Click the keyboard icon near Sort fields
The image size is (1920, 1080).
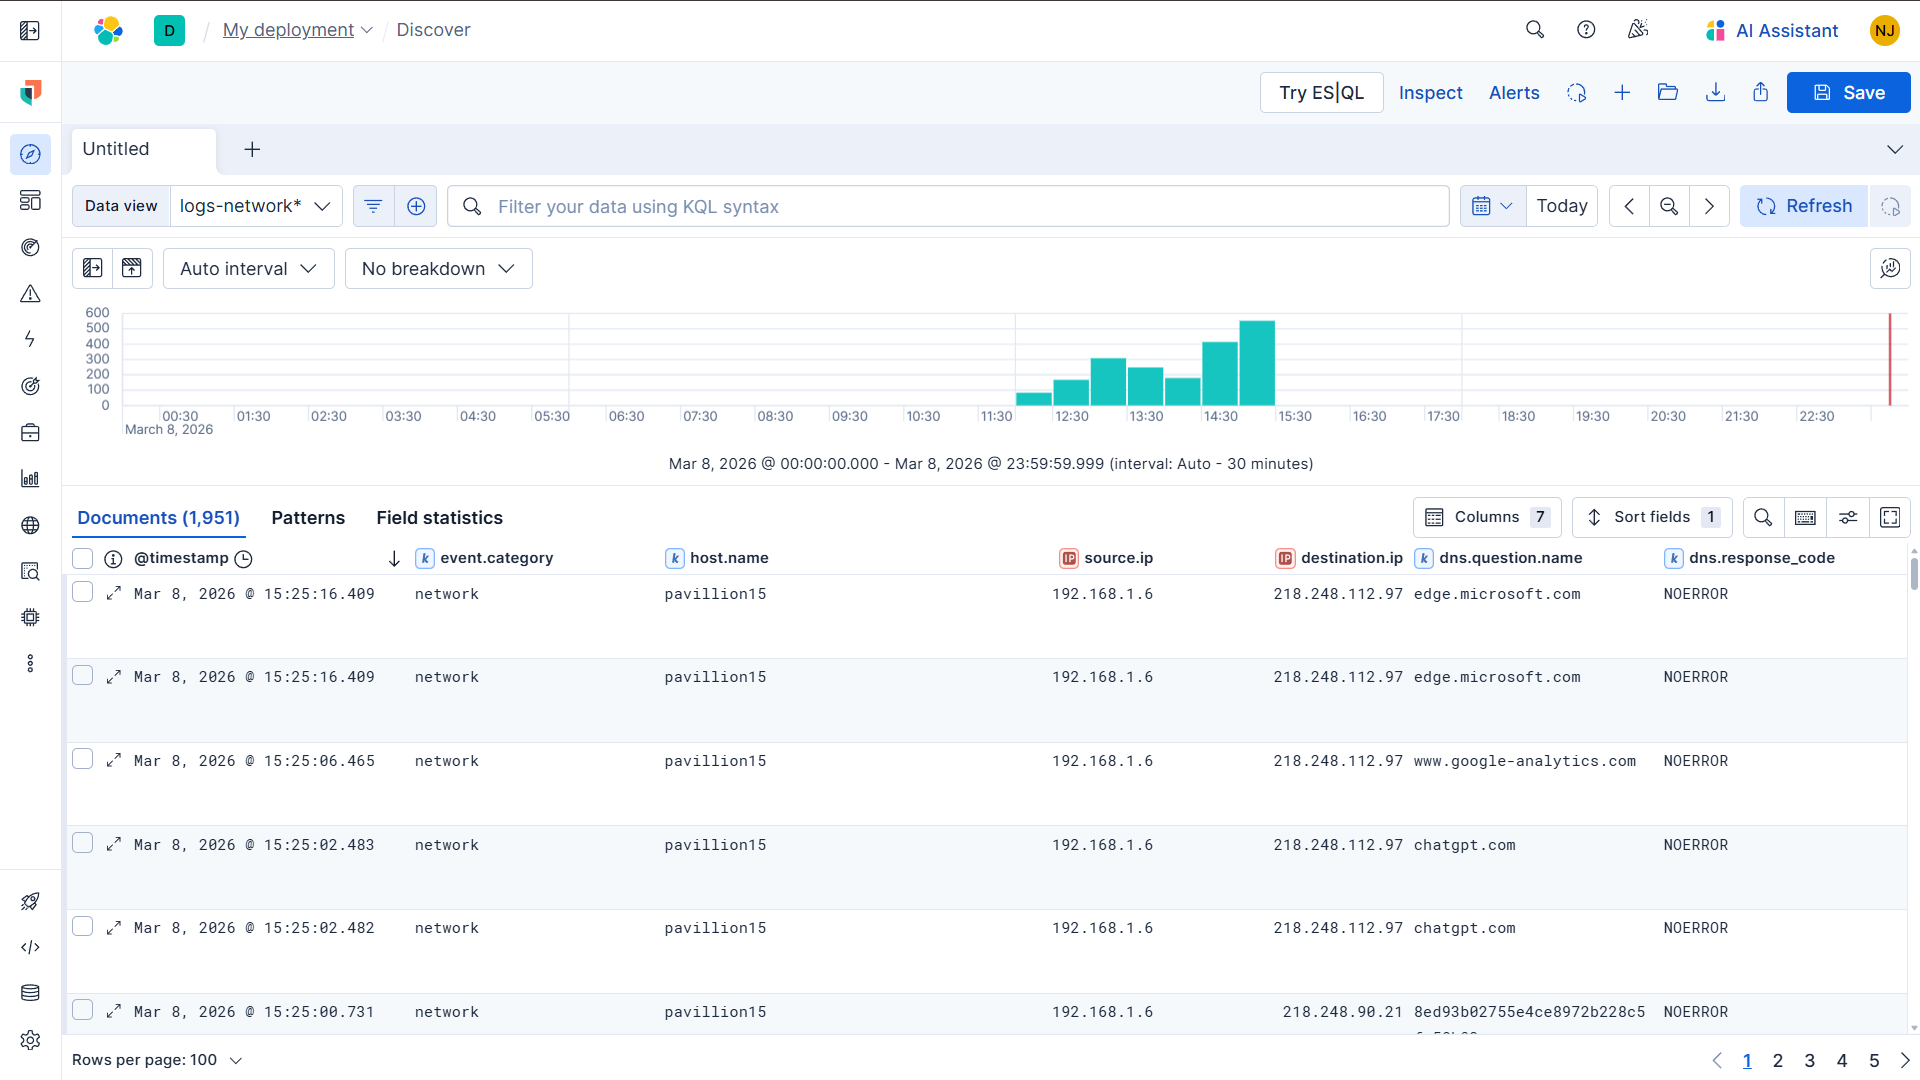point(1806,517)
